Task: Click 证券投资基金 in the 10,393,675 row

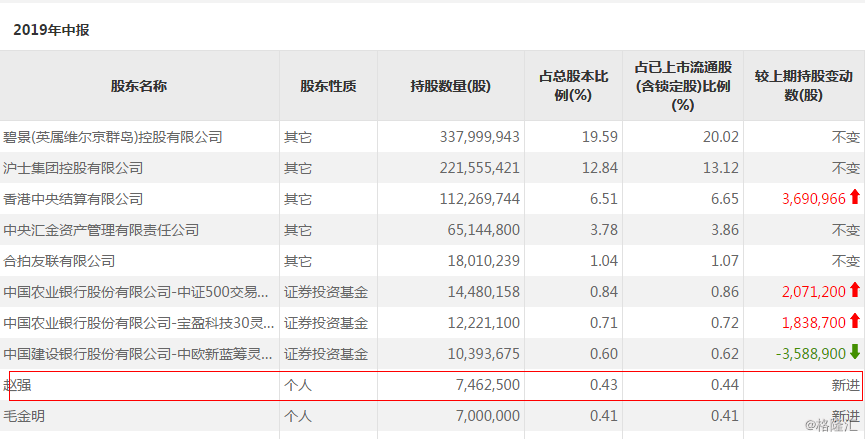Action: pyautogui.click(x=326, y=354)
